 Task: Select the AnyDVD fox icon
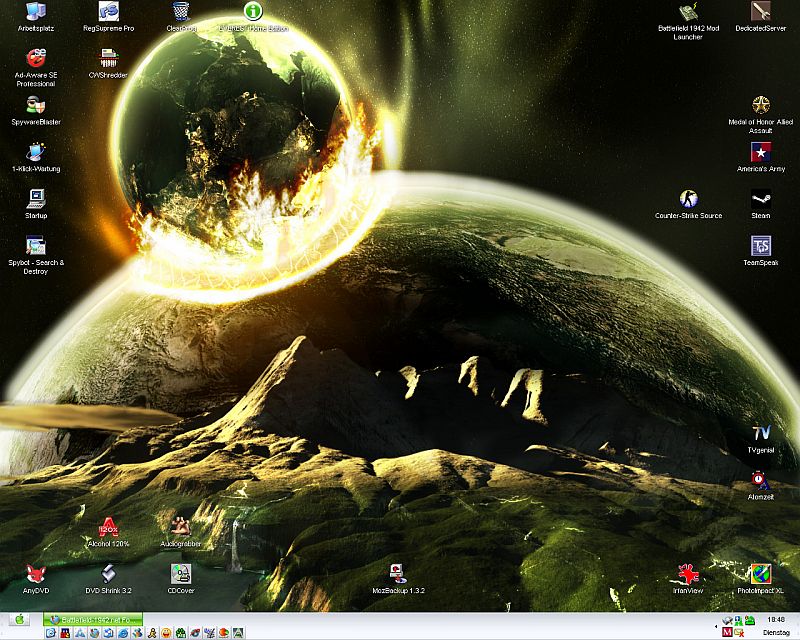[36, 573]
